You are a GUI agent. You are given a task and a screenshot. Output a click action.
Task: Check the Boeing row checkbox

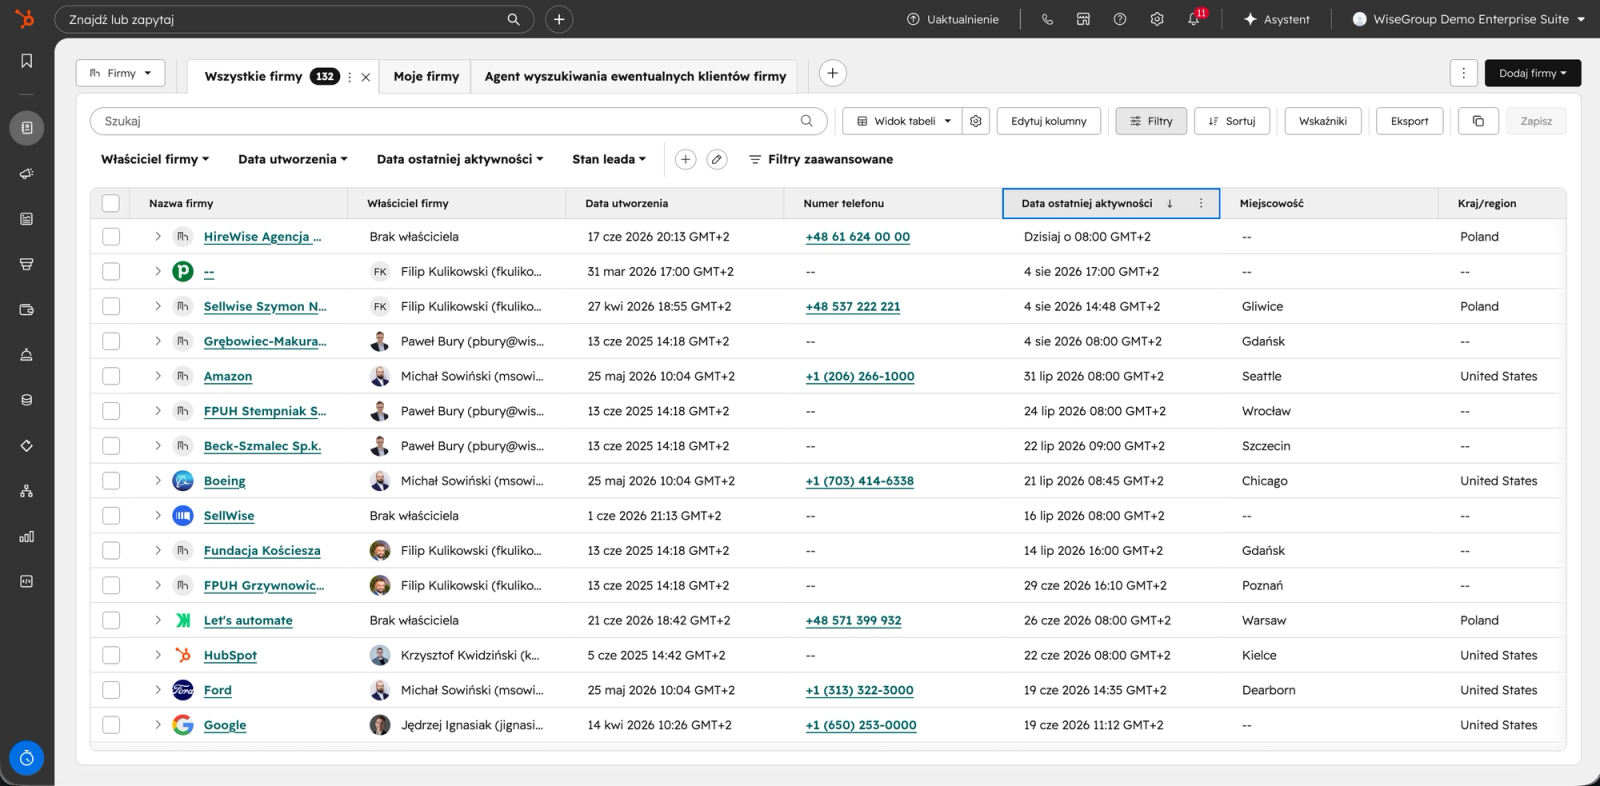coord(111,481)
